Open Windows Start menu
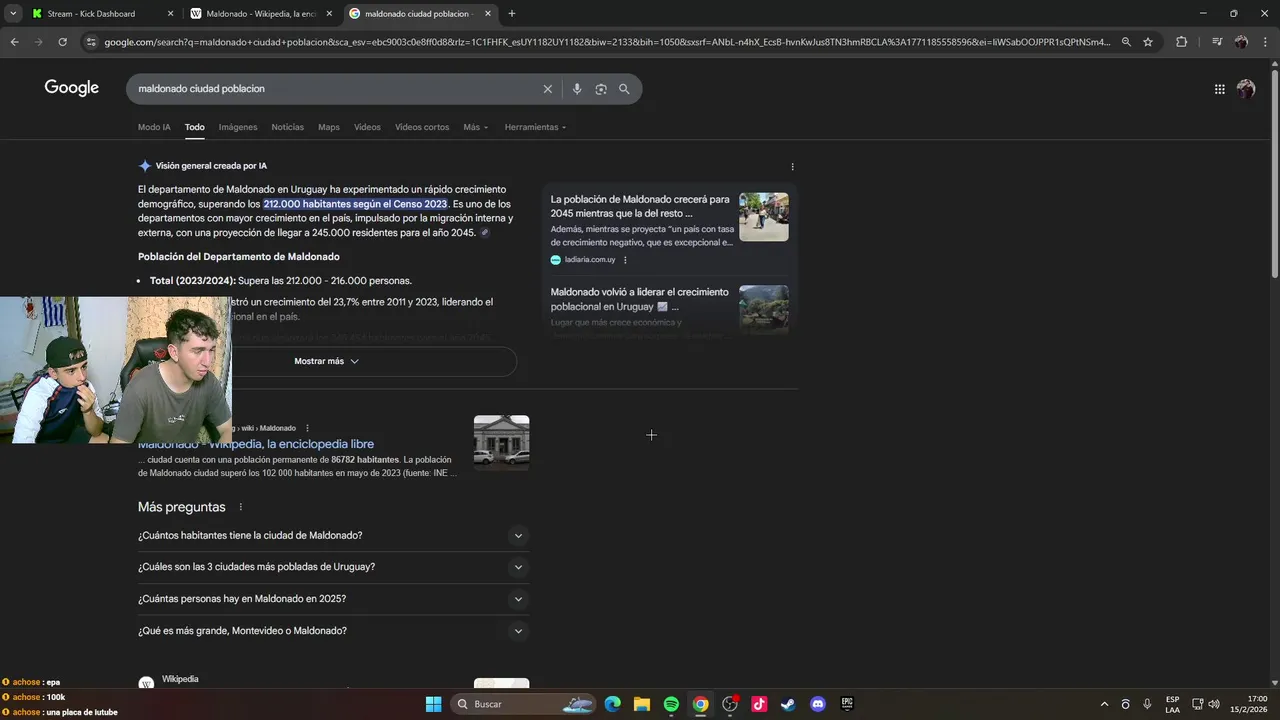Screen dimensions: 1280x720 click(x=433, y=704)
